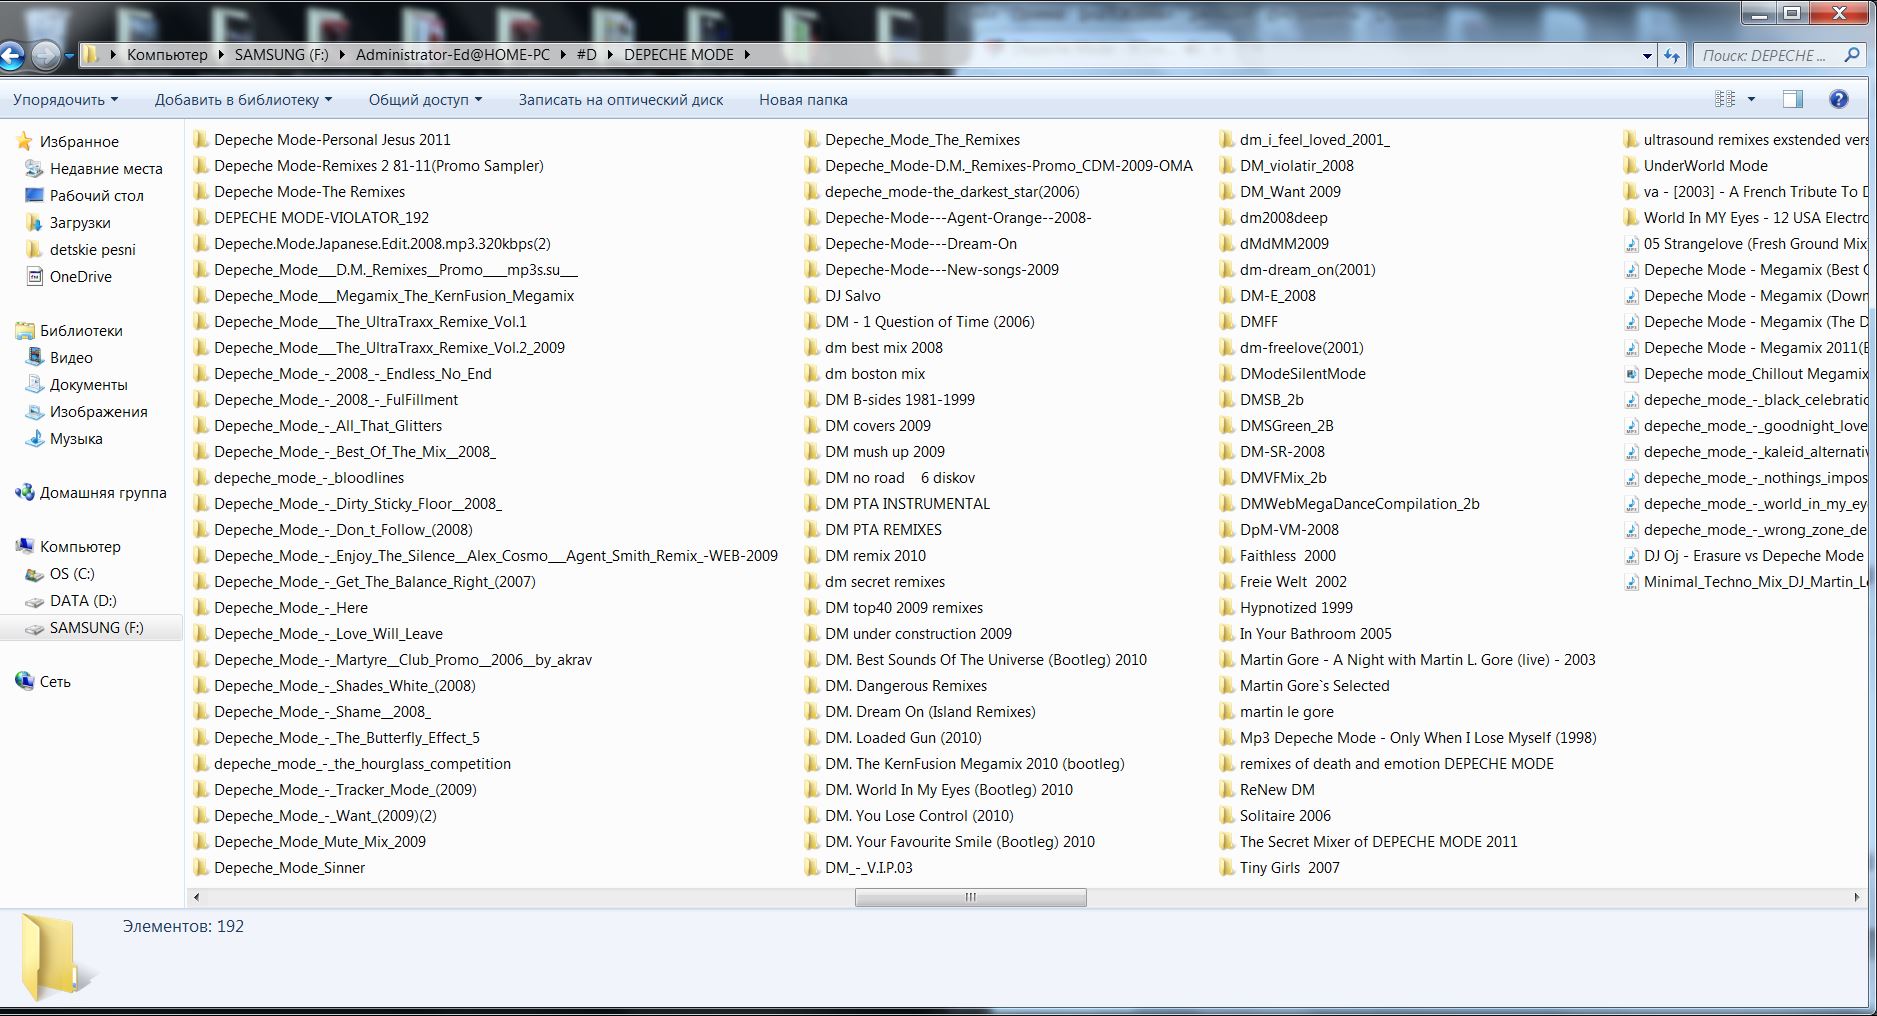This screenshot has height=1016, width=1877.
Task: Select Избранное in the navigation pane
Action: [x=79, y=142]
